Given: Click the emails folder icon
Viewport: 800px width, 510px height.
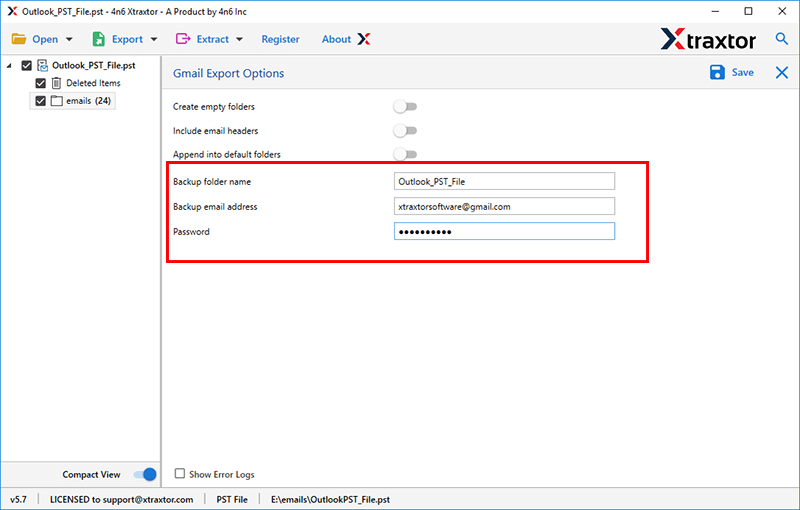Looking at the screenshot, I should click(57, 101).
